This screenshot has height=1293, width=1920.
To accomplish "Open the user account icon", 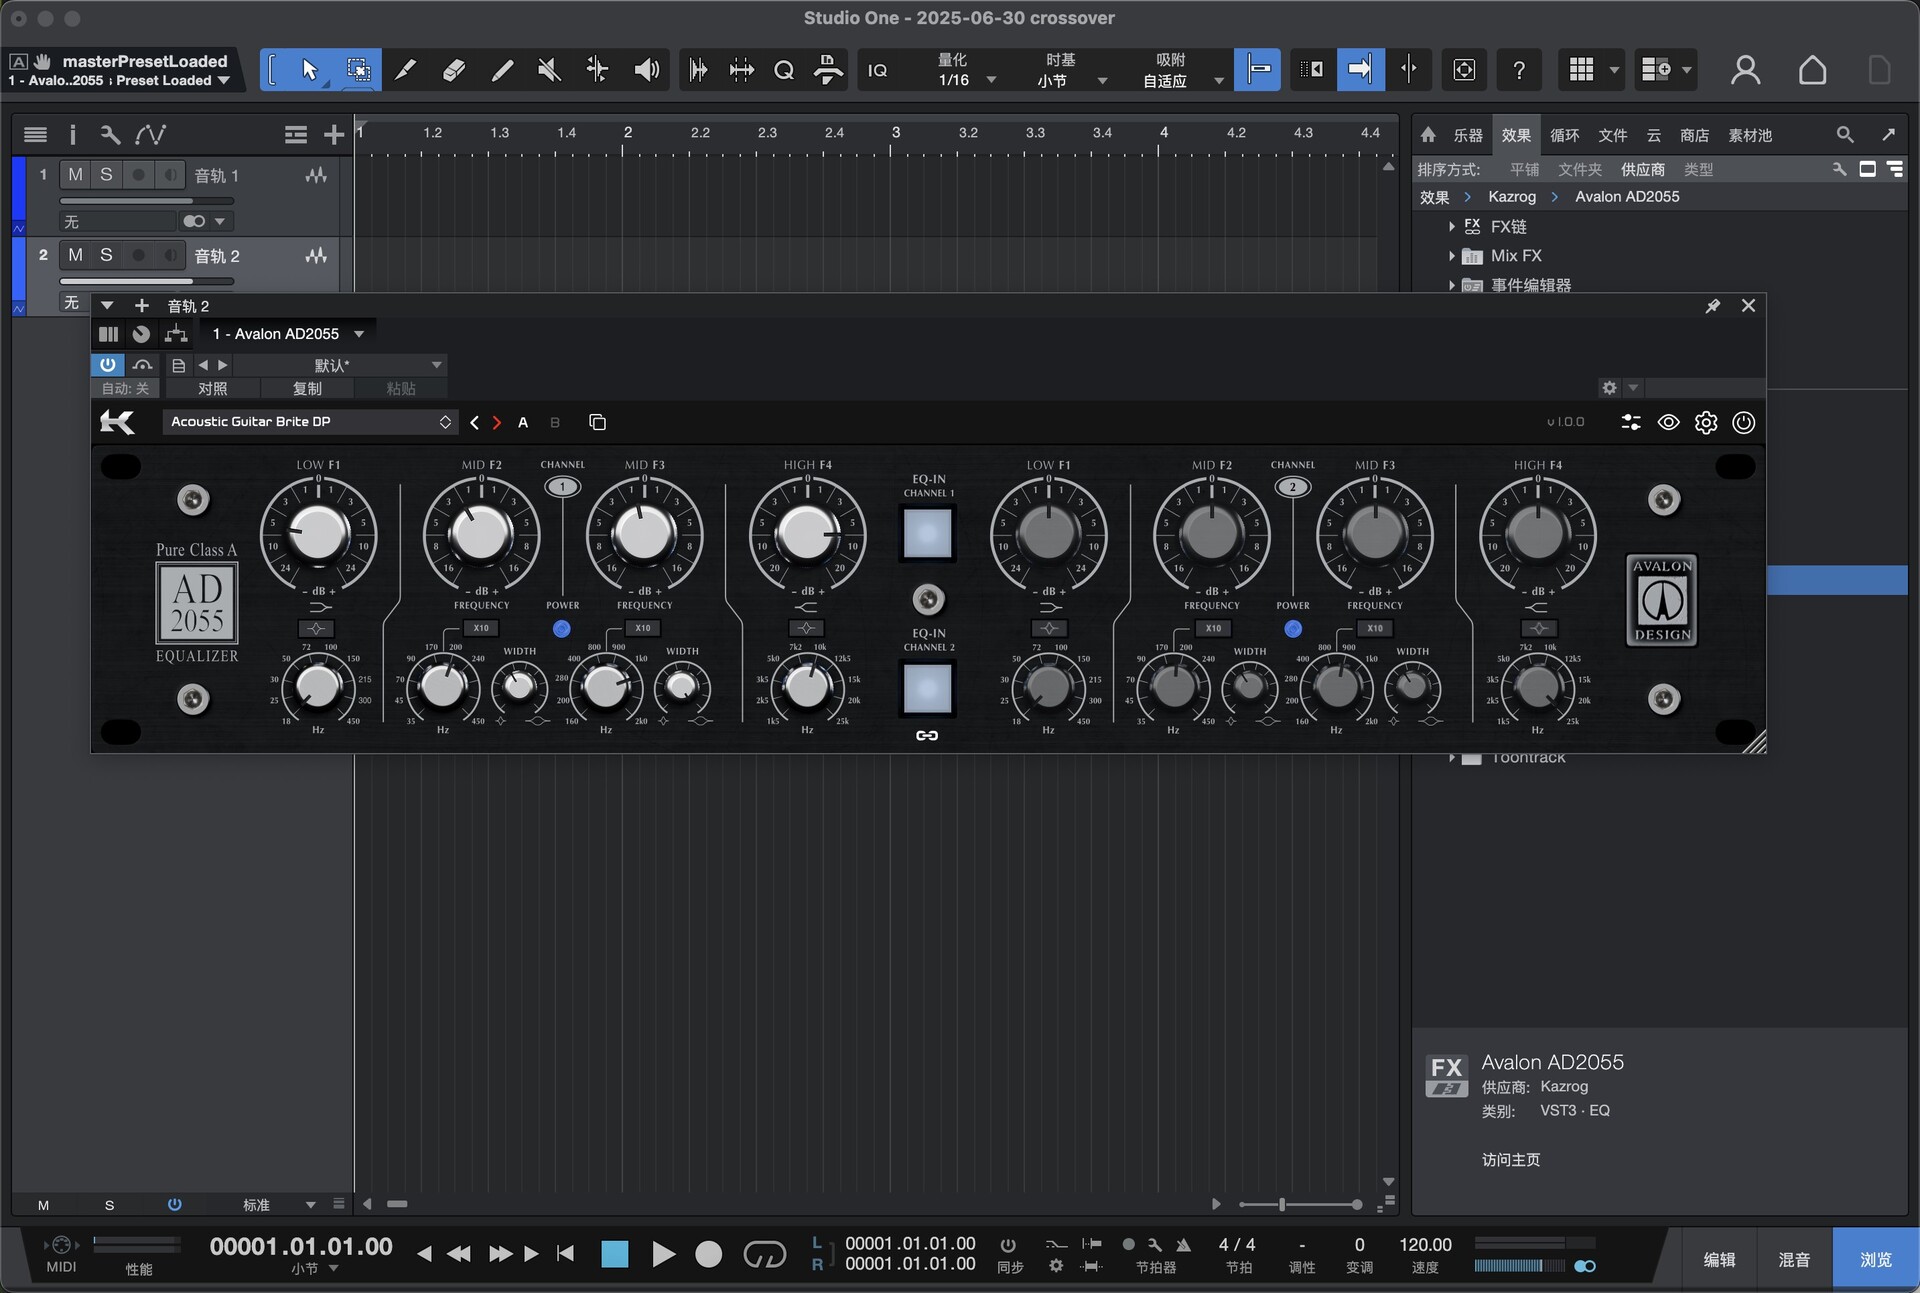I will [x=1745, y=70].
